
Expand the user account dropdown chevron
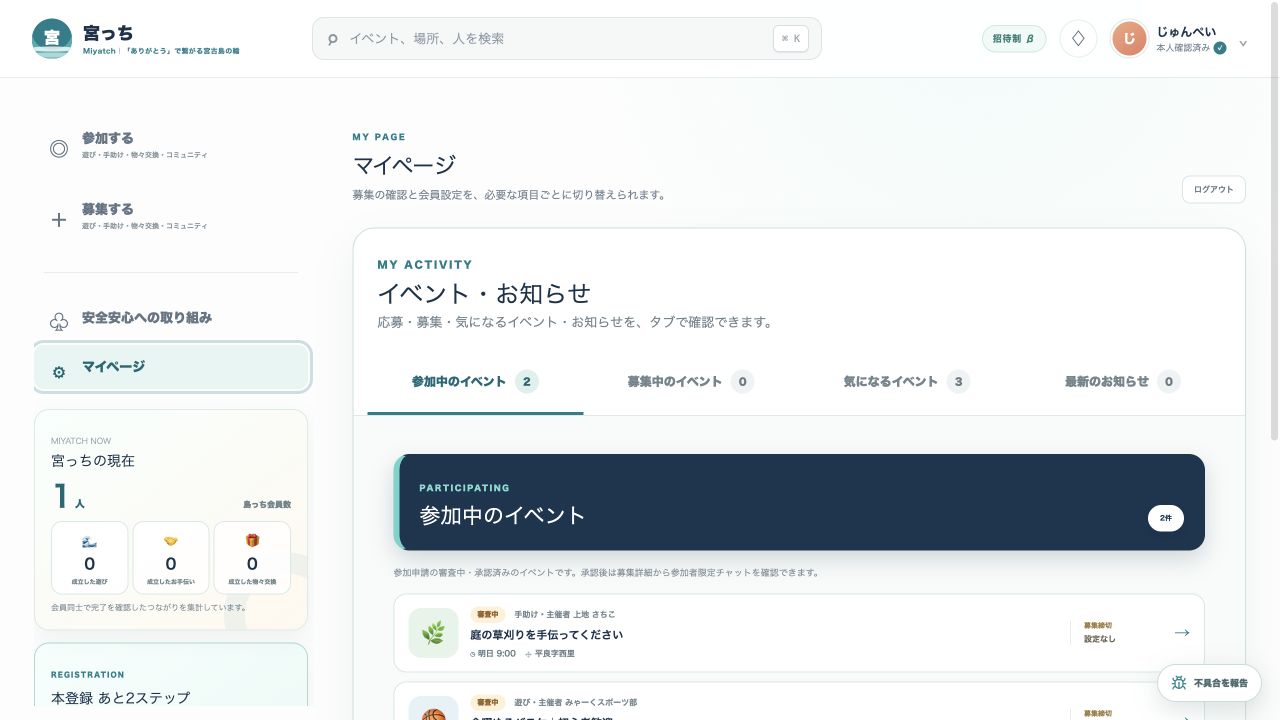tap(1243, 43)
